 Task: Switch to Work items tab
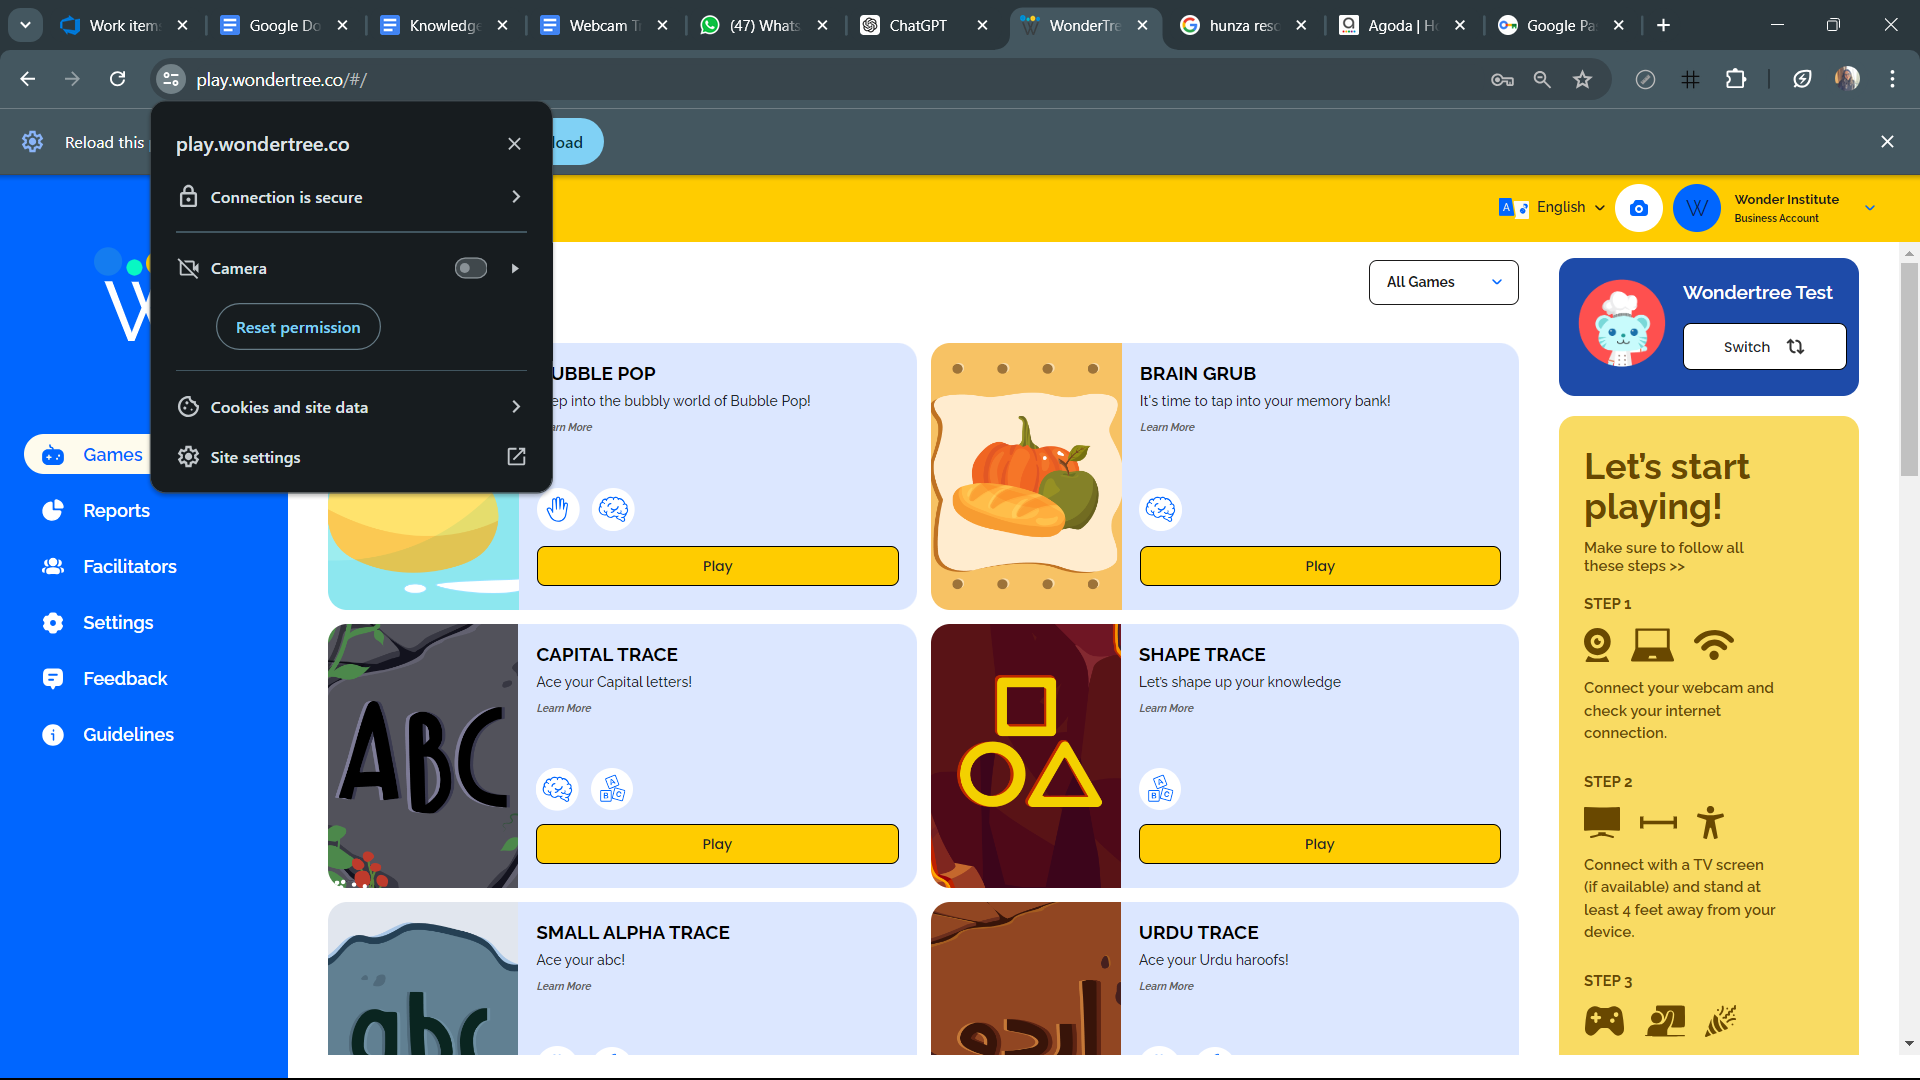pyautogui.click(x=123, y=26)
